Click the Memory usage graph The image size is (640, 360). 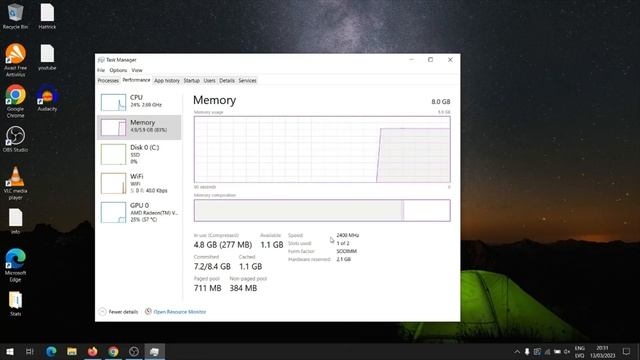point(322,149)
